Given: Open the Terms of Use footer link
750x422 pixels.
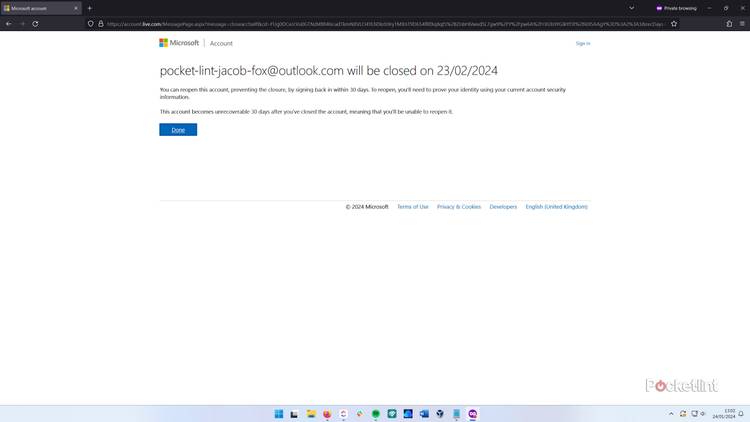Looking at the screenshot, I should point(412,207).
